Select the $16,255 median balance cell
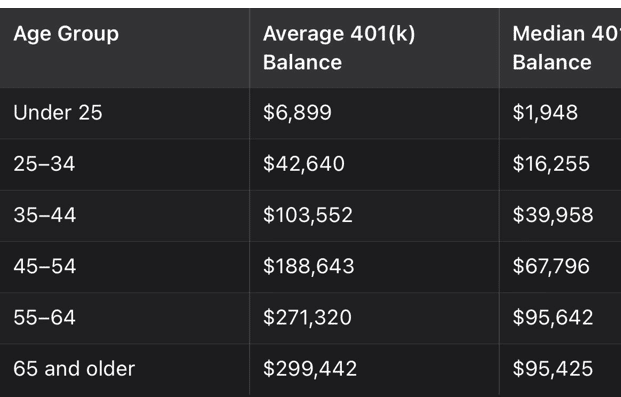 [x=551, y=164]
